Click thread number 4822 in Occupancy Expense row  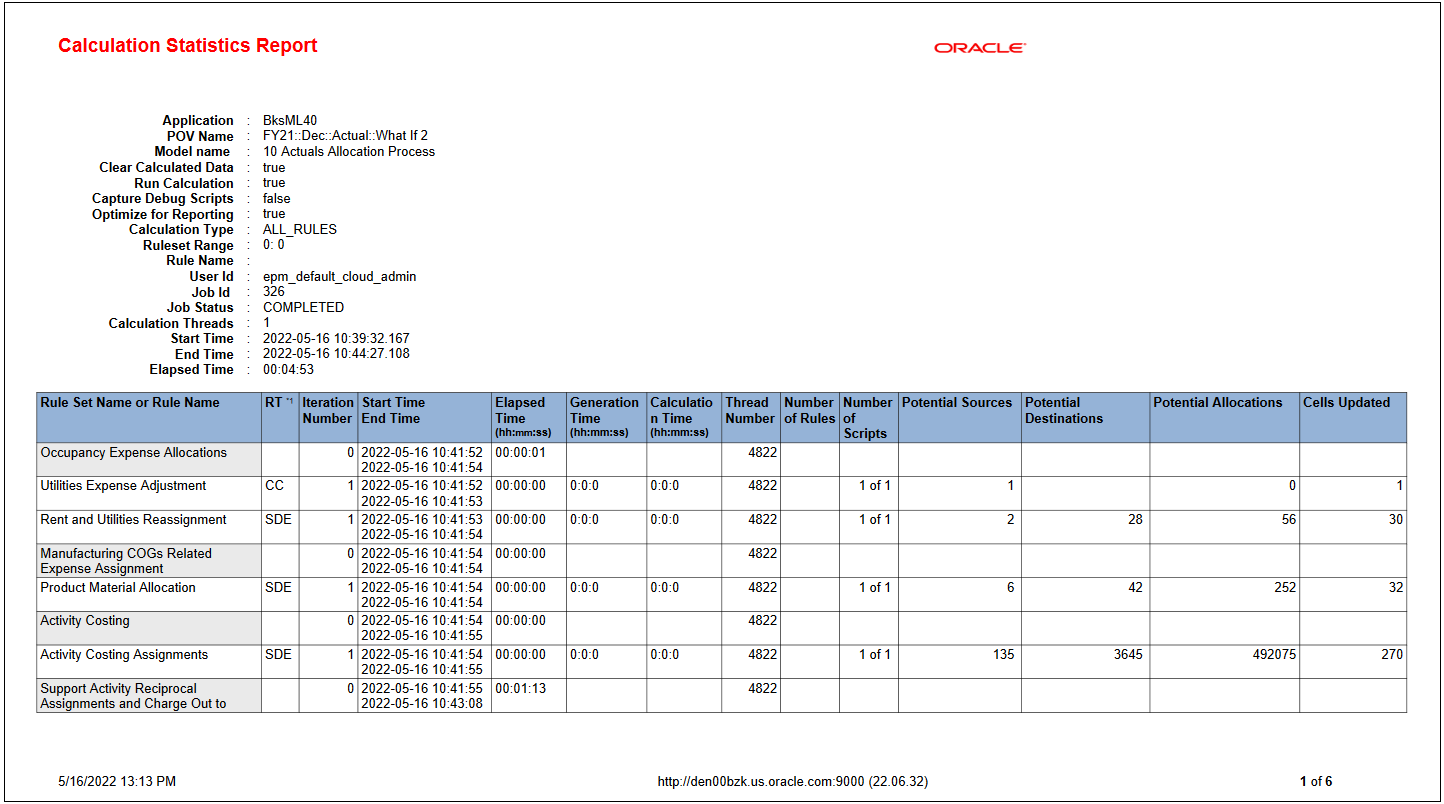point(762,453)
